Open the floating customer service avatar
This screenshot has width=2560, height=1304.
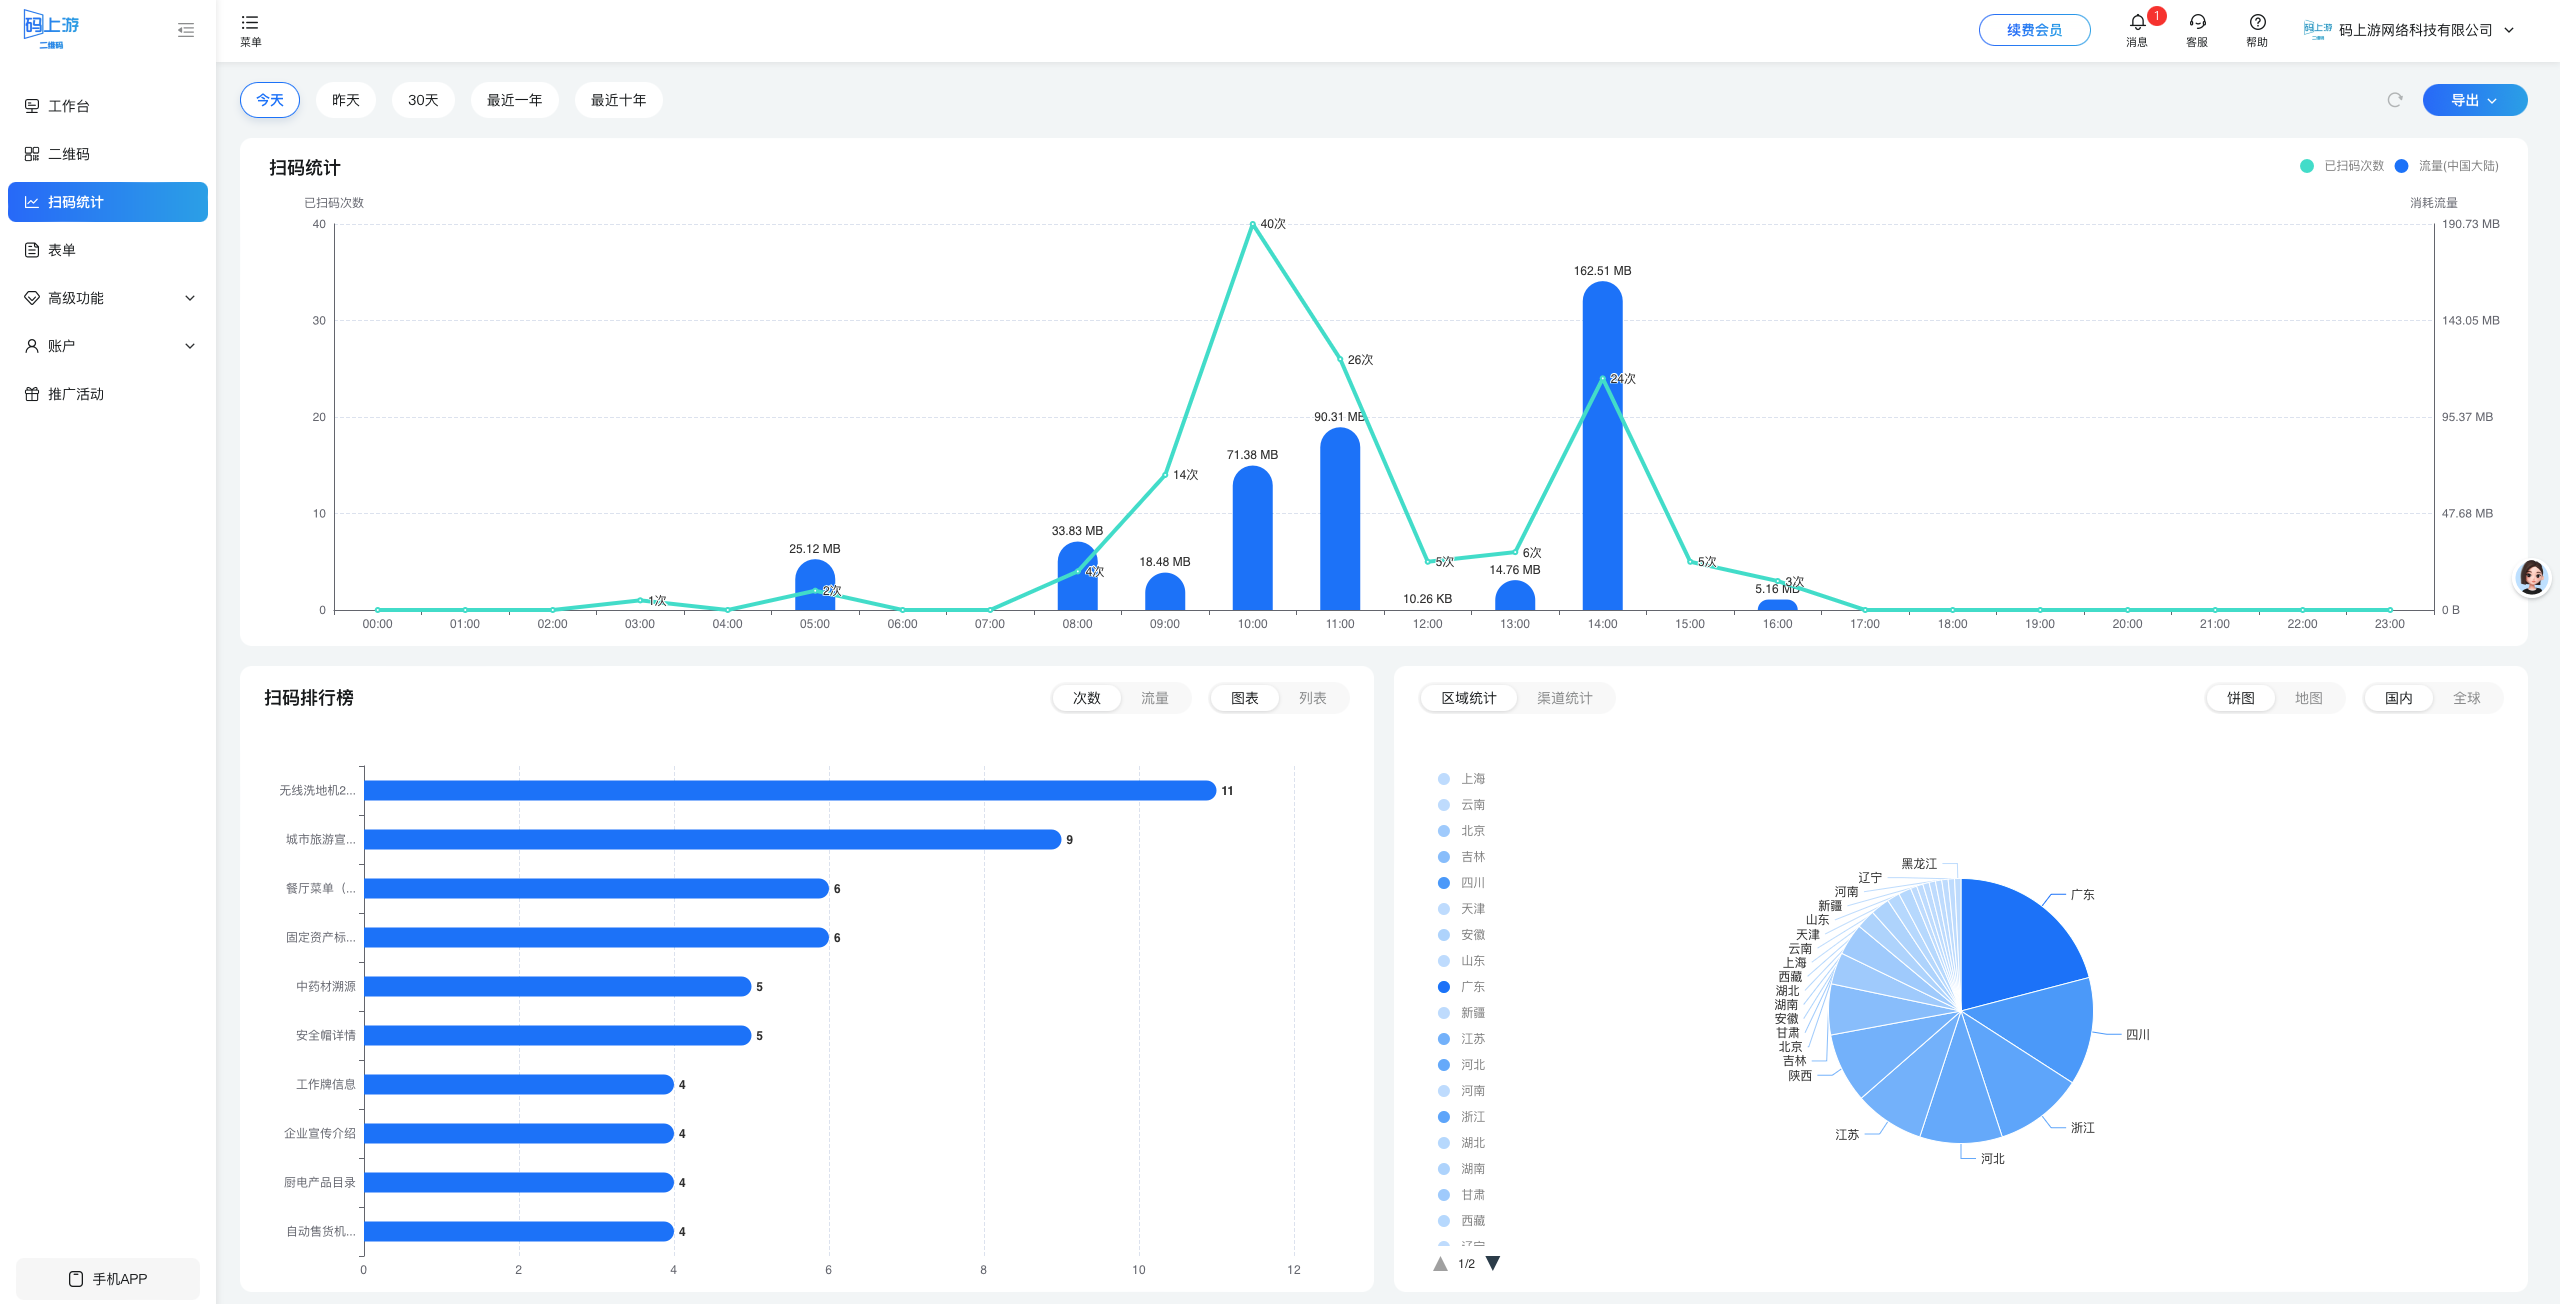[2531, 578]
